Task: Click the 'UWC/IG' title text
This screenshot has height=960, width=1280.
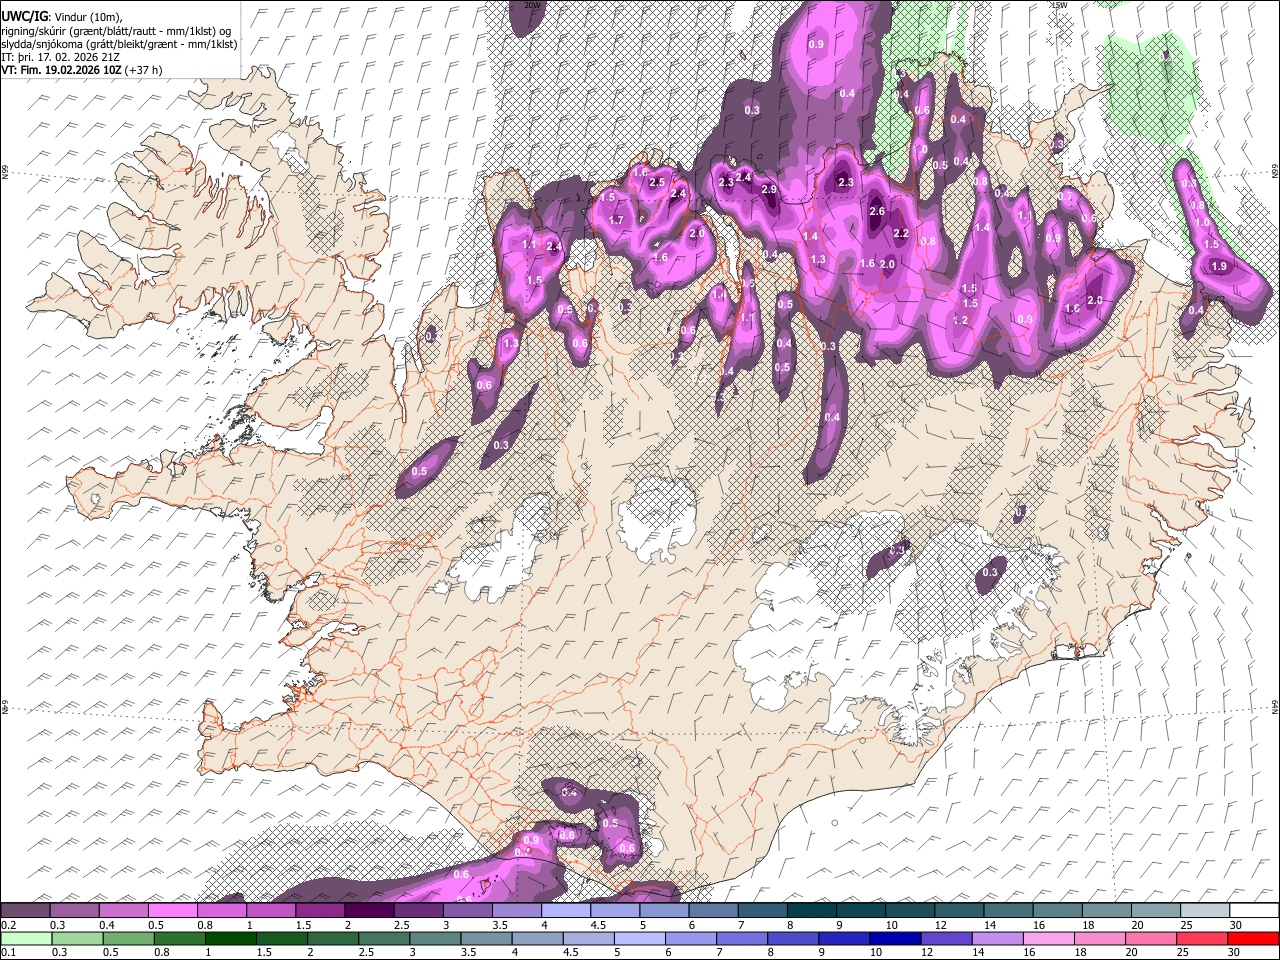Action: point(24,16)
